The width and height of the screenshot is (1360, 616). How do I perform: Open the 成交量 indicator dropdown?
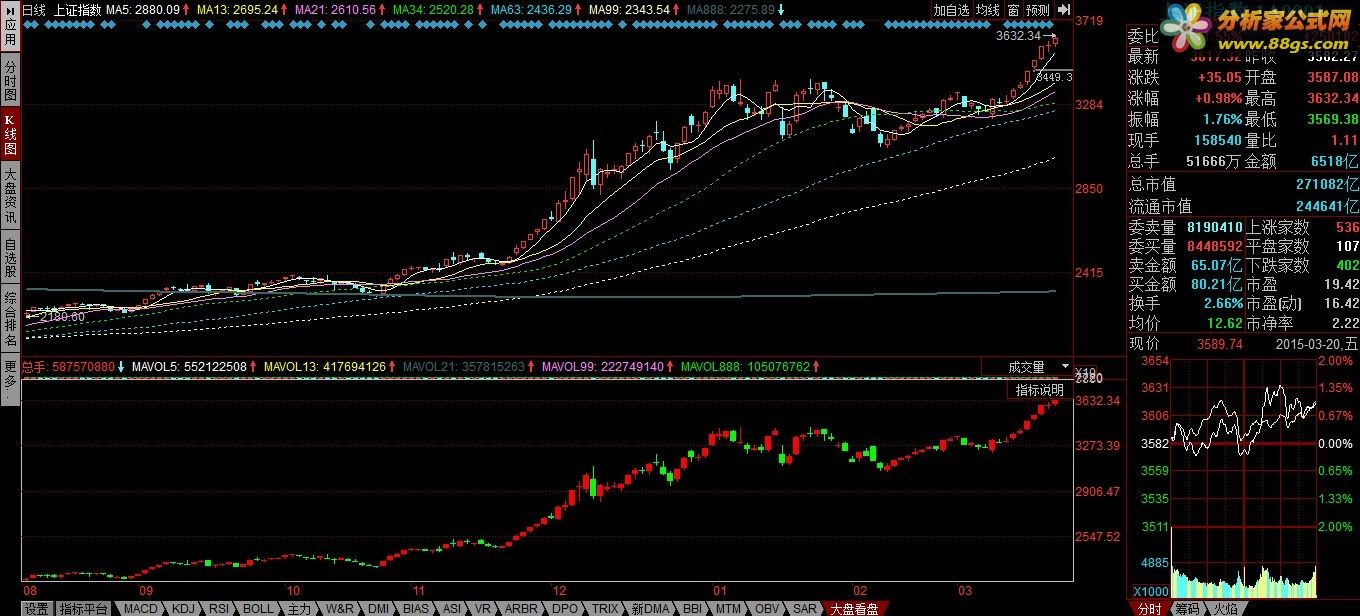tap(1027, 368)
